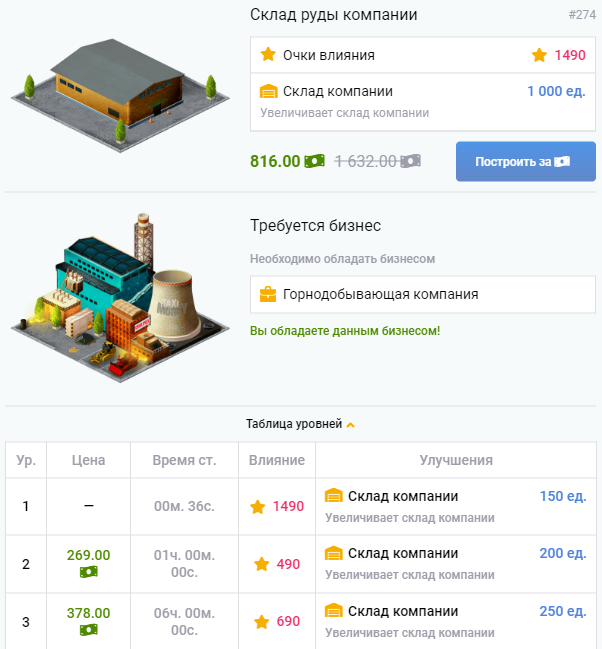
Task: Click the star icon in level 1 row
Action: (x=261, y=507)
